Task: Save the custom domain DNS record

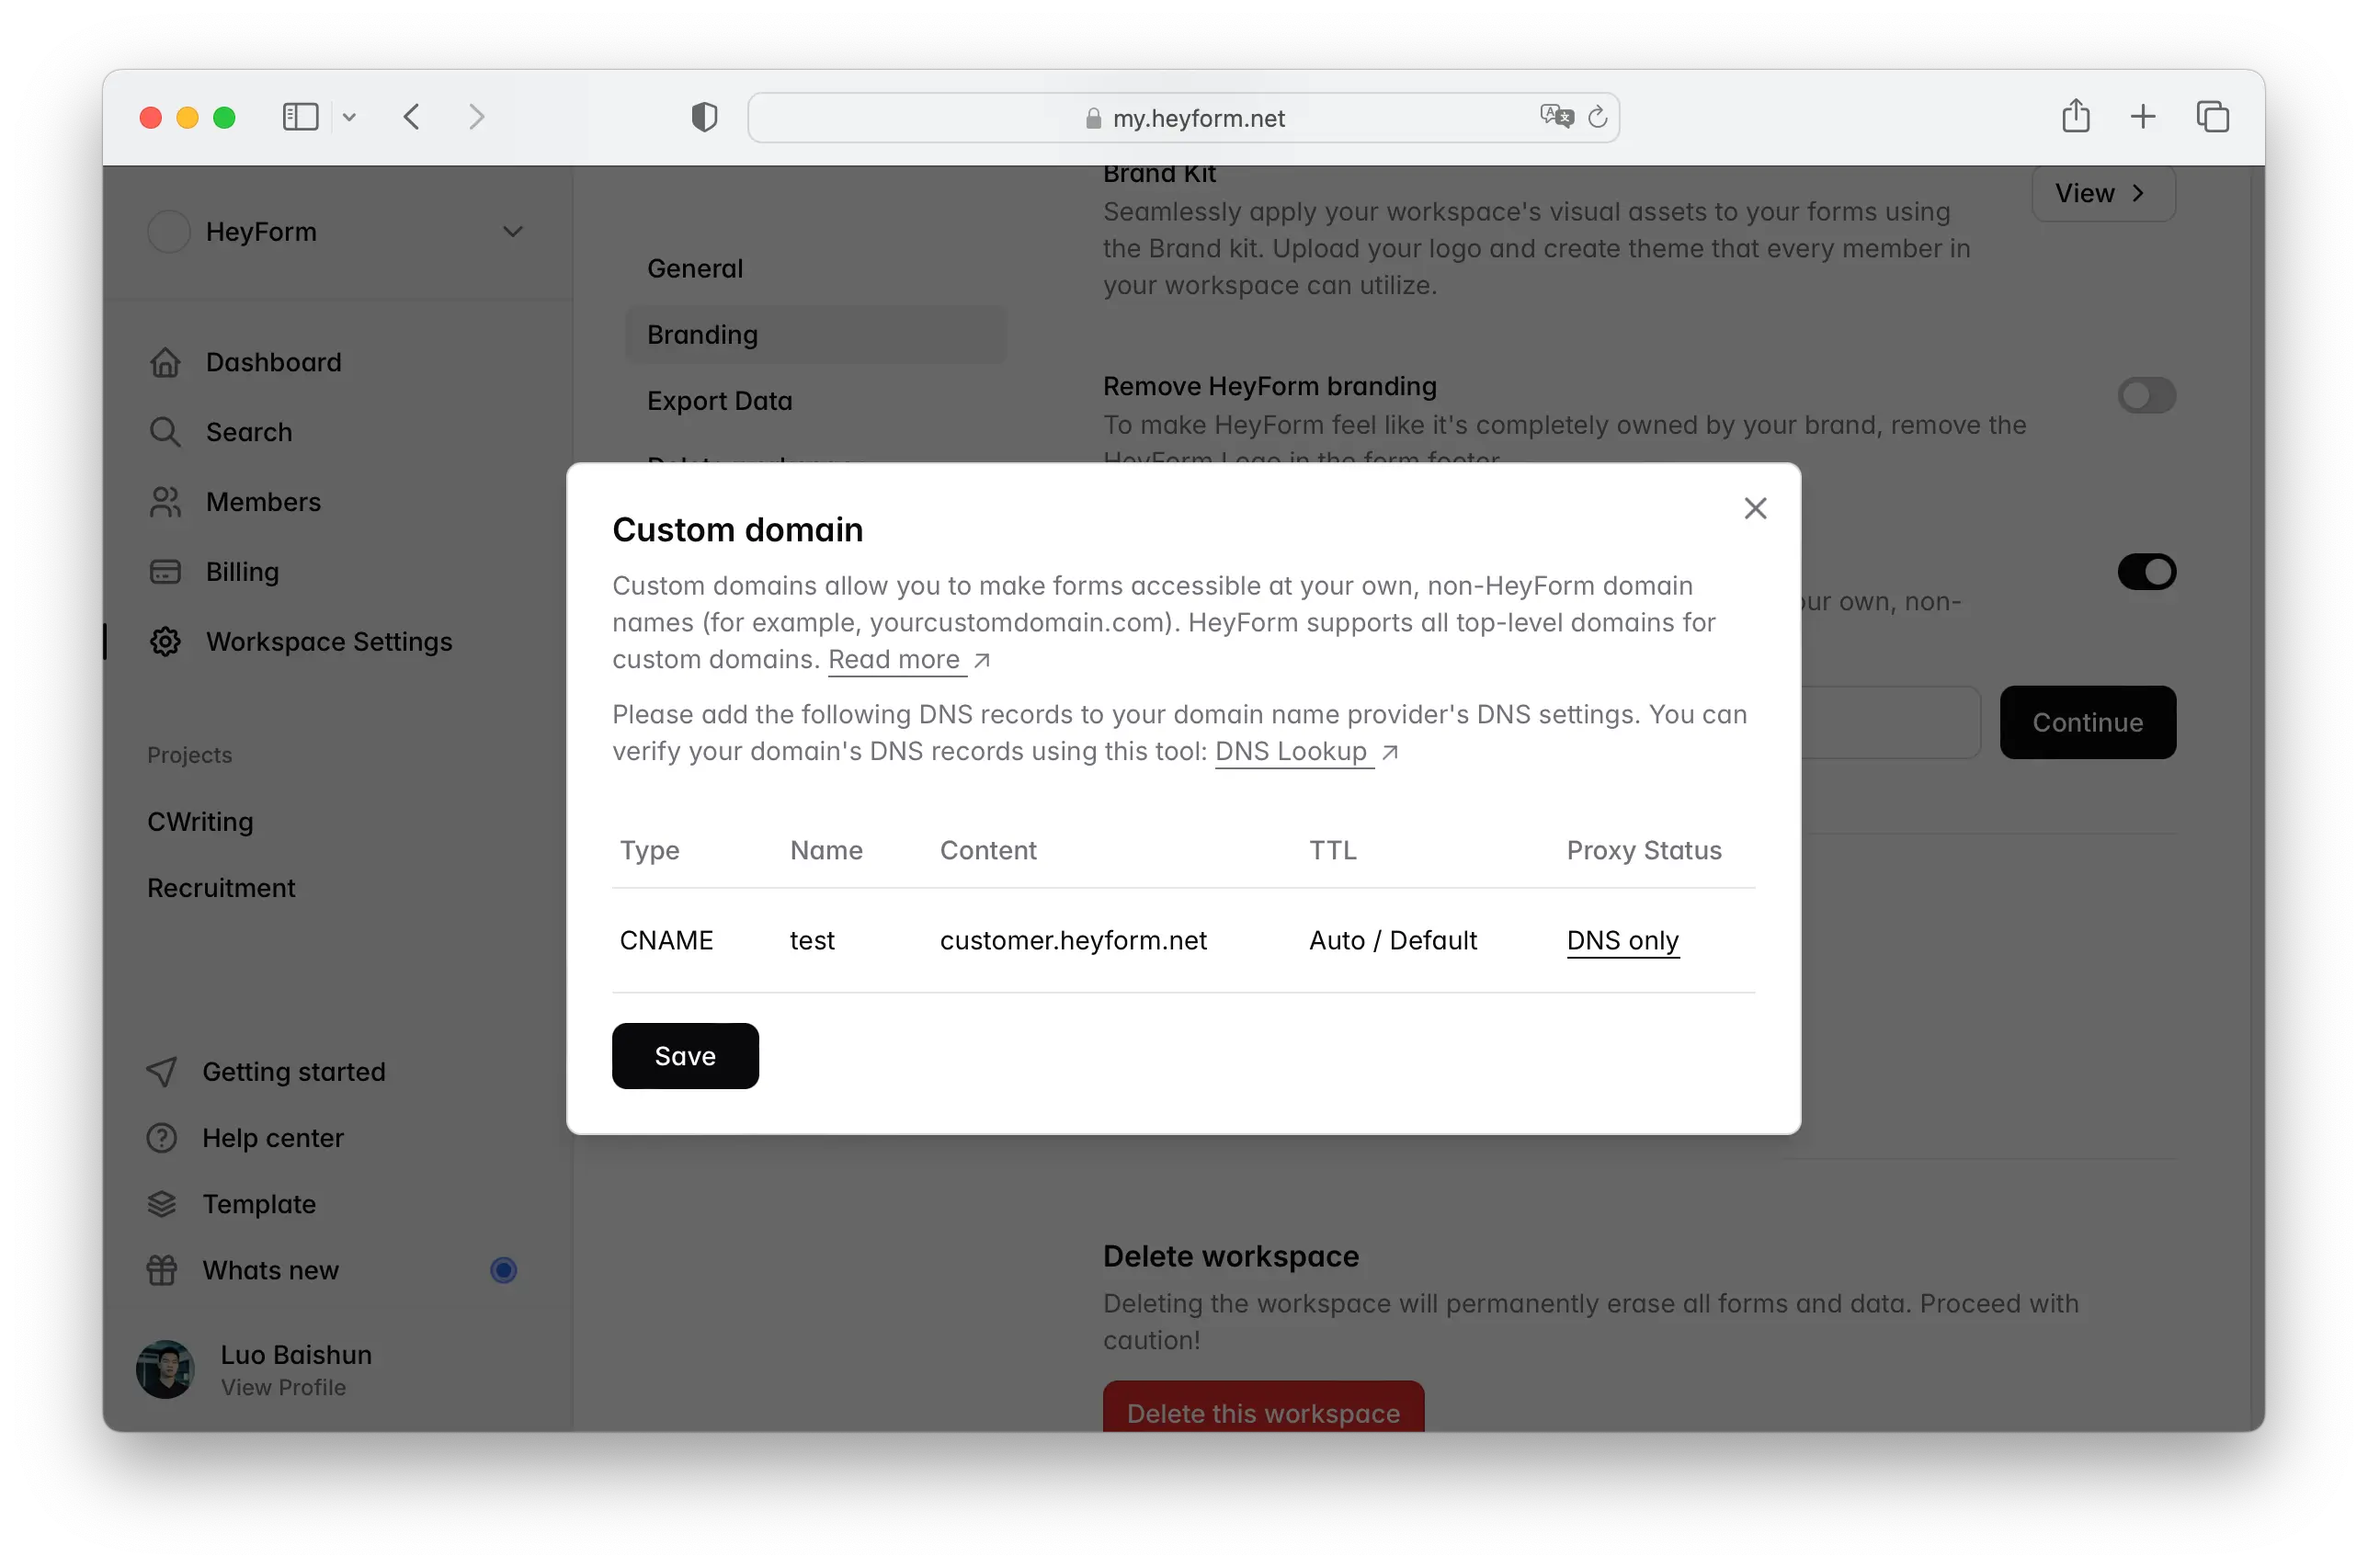Action: coord(685,1055)
